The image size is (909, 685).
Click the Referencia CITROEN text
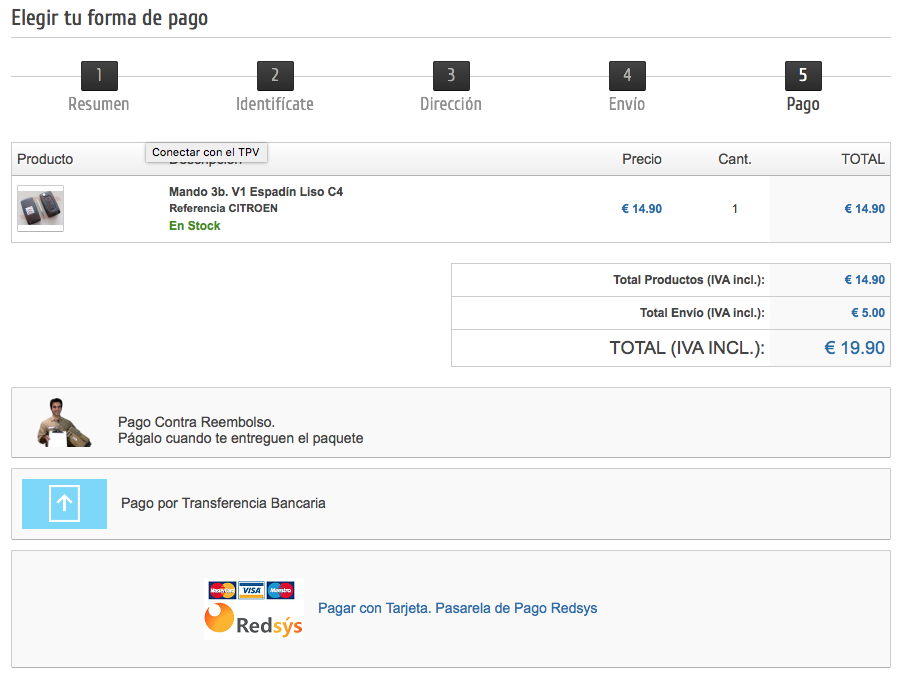(x=223, y=208)
